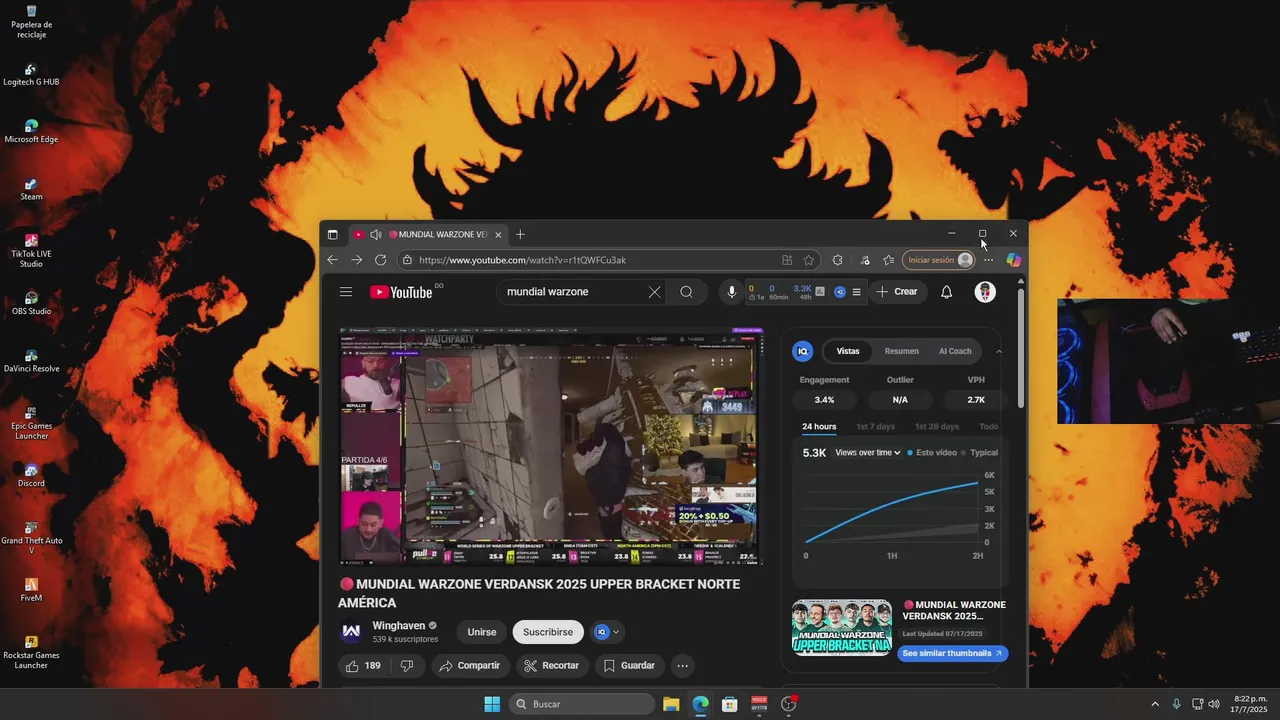Image resolution: width=1280 pixels, height=720 pixels.
Task: Open more actions ellipsis under video
Action: point(682,666)
